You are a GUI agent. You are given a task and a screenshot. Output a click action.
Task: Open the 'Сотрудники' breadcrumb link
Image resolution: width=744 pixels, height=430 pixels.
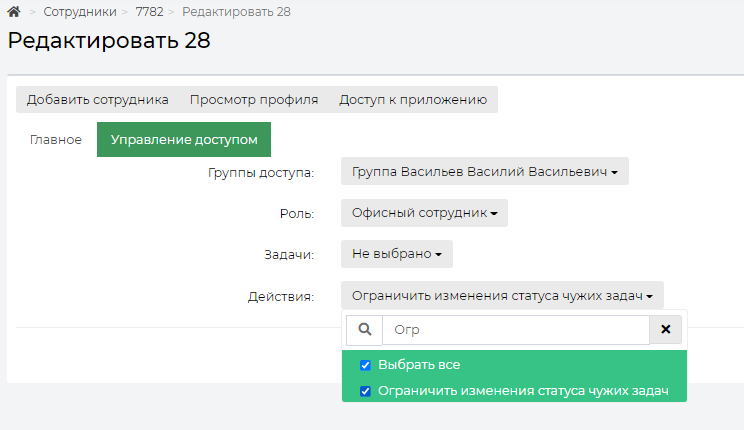click(x=80, y=12)
